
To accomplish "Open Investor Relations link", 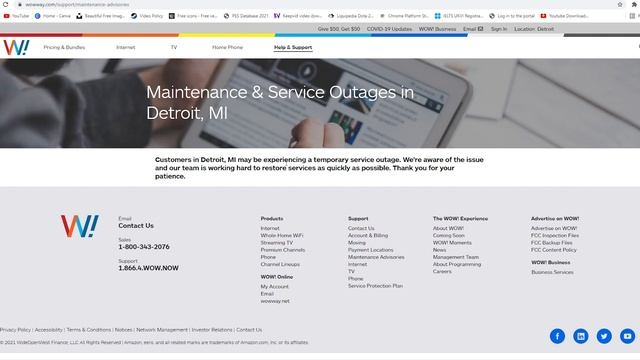I will coord(212,330).
